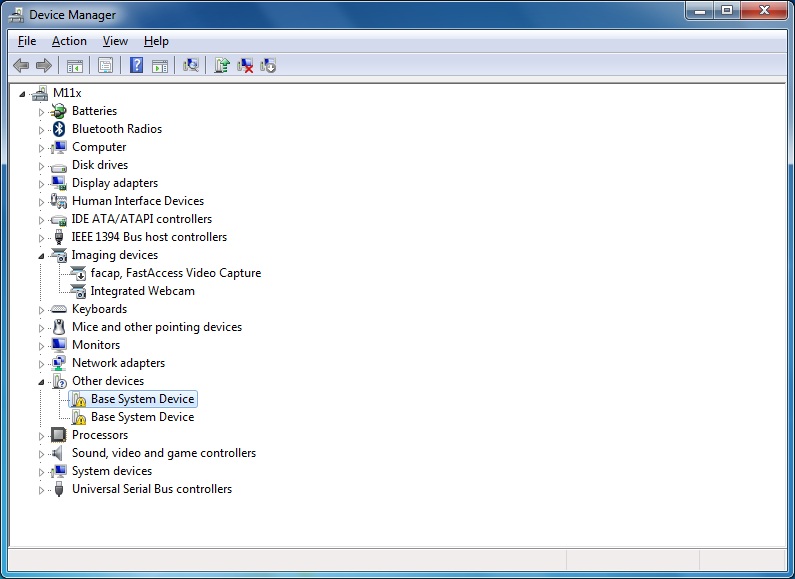Image resolution: width=795 pixels, height=579 pixels.
Task: Expand the Batteries node arrow
Action: (x=41, y=112)
